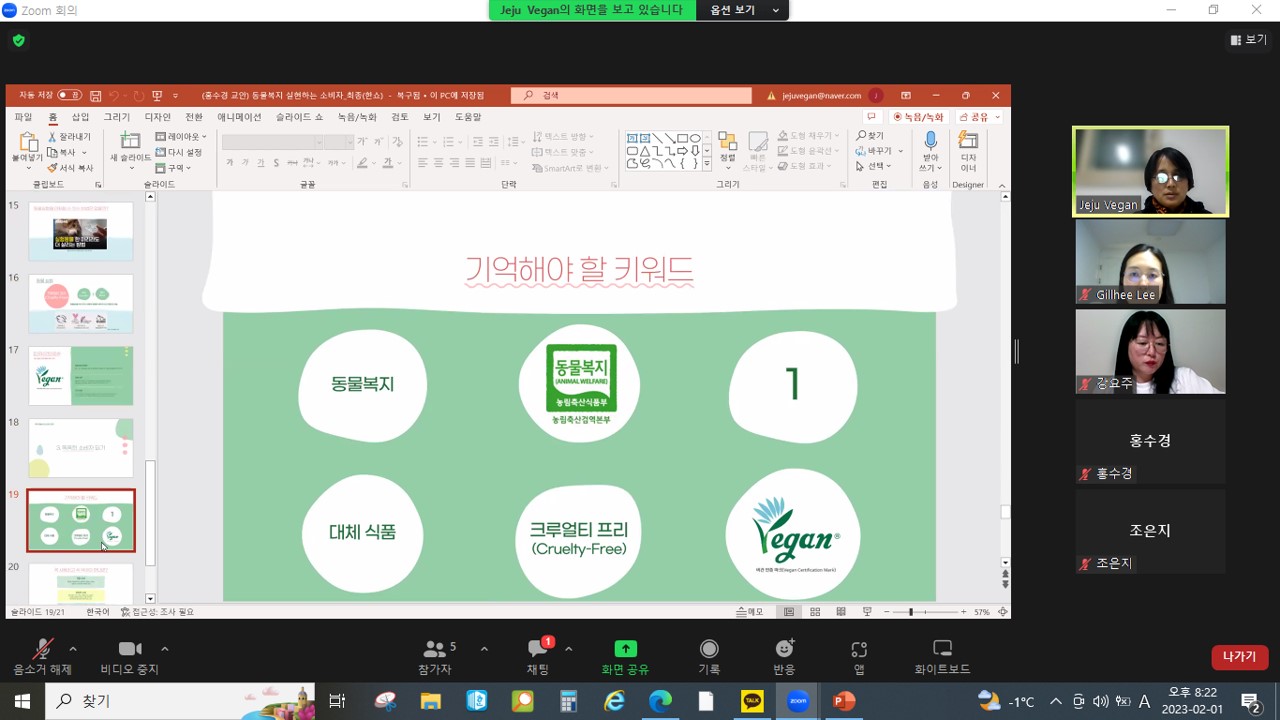Click the Windows taskbar search box
This screenshot has width=1280, height=720.
[180, 701]
